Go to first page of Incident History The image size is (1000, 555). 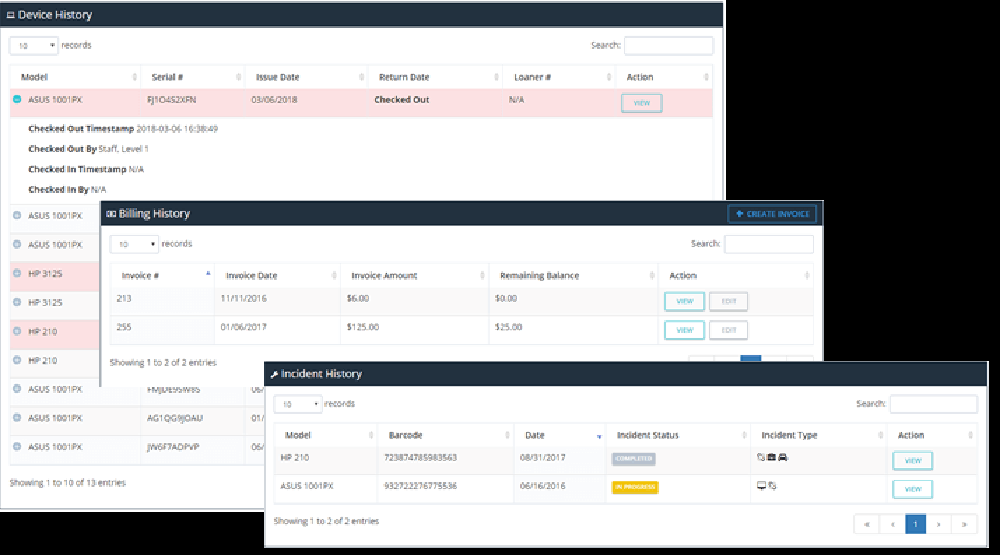click(867, 524)
